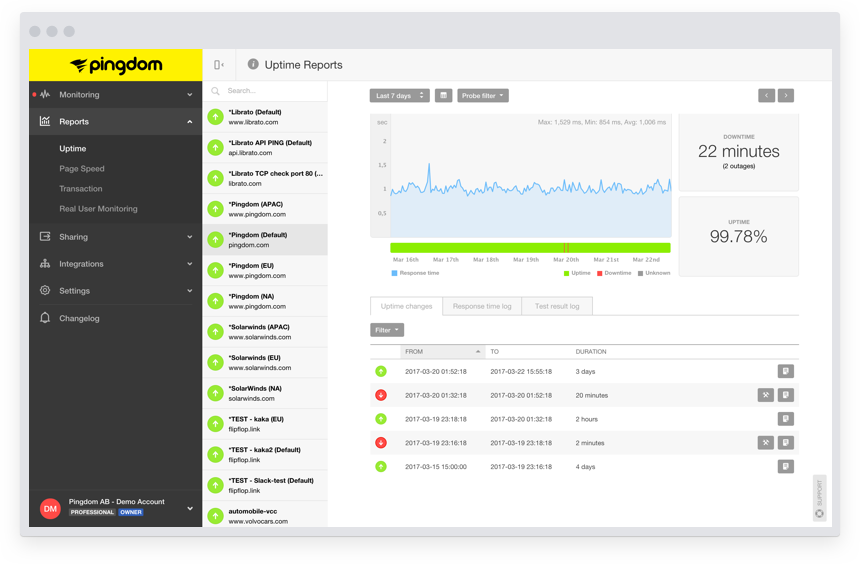Go to next period with right arrow

pyautogui.click(x=785, y=95)
